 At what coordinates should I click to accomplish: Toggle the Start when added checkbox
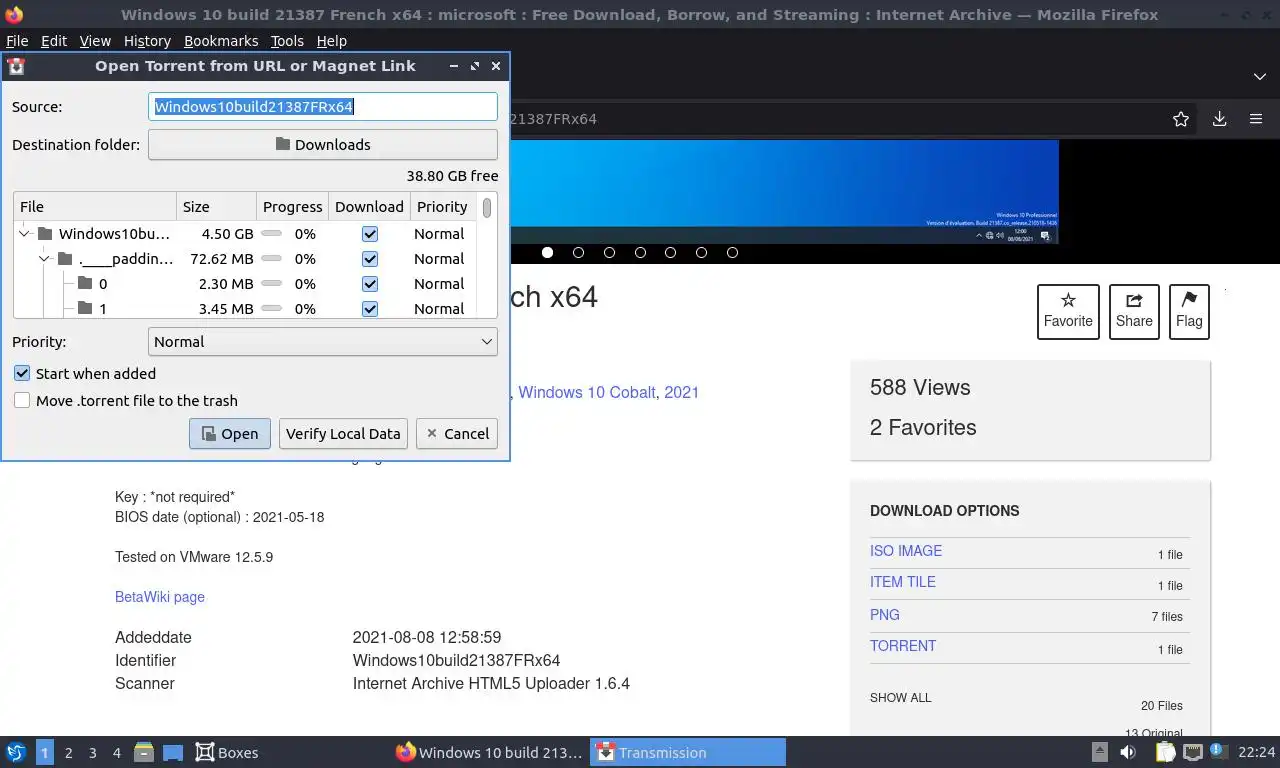tap(22, 373)
